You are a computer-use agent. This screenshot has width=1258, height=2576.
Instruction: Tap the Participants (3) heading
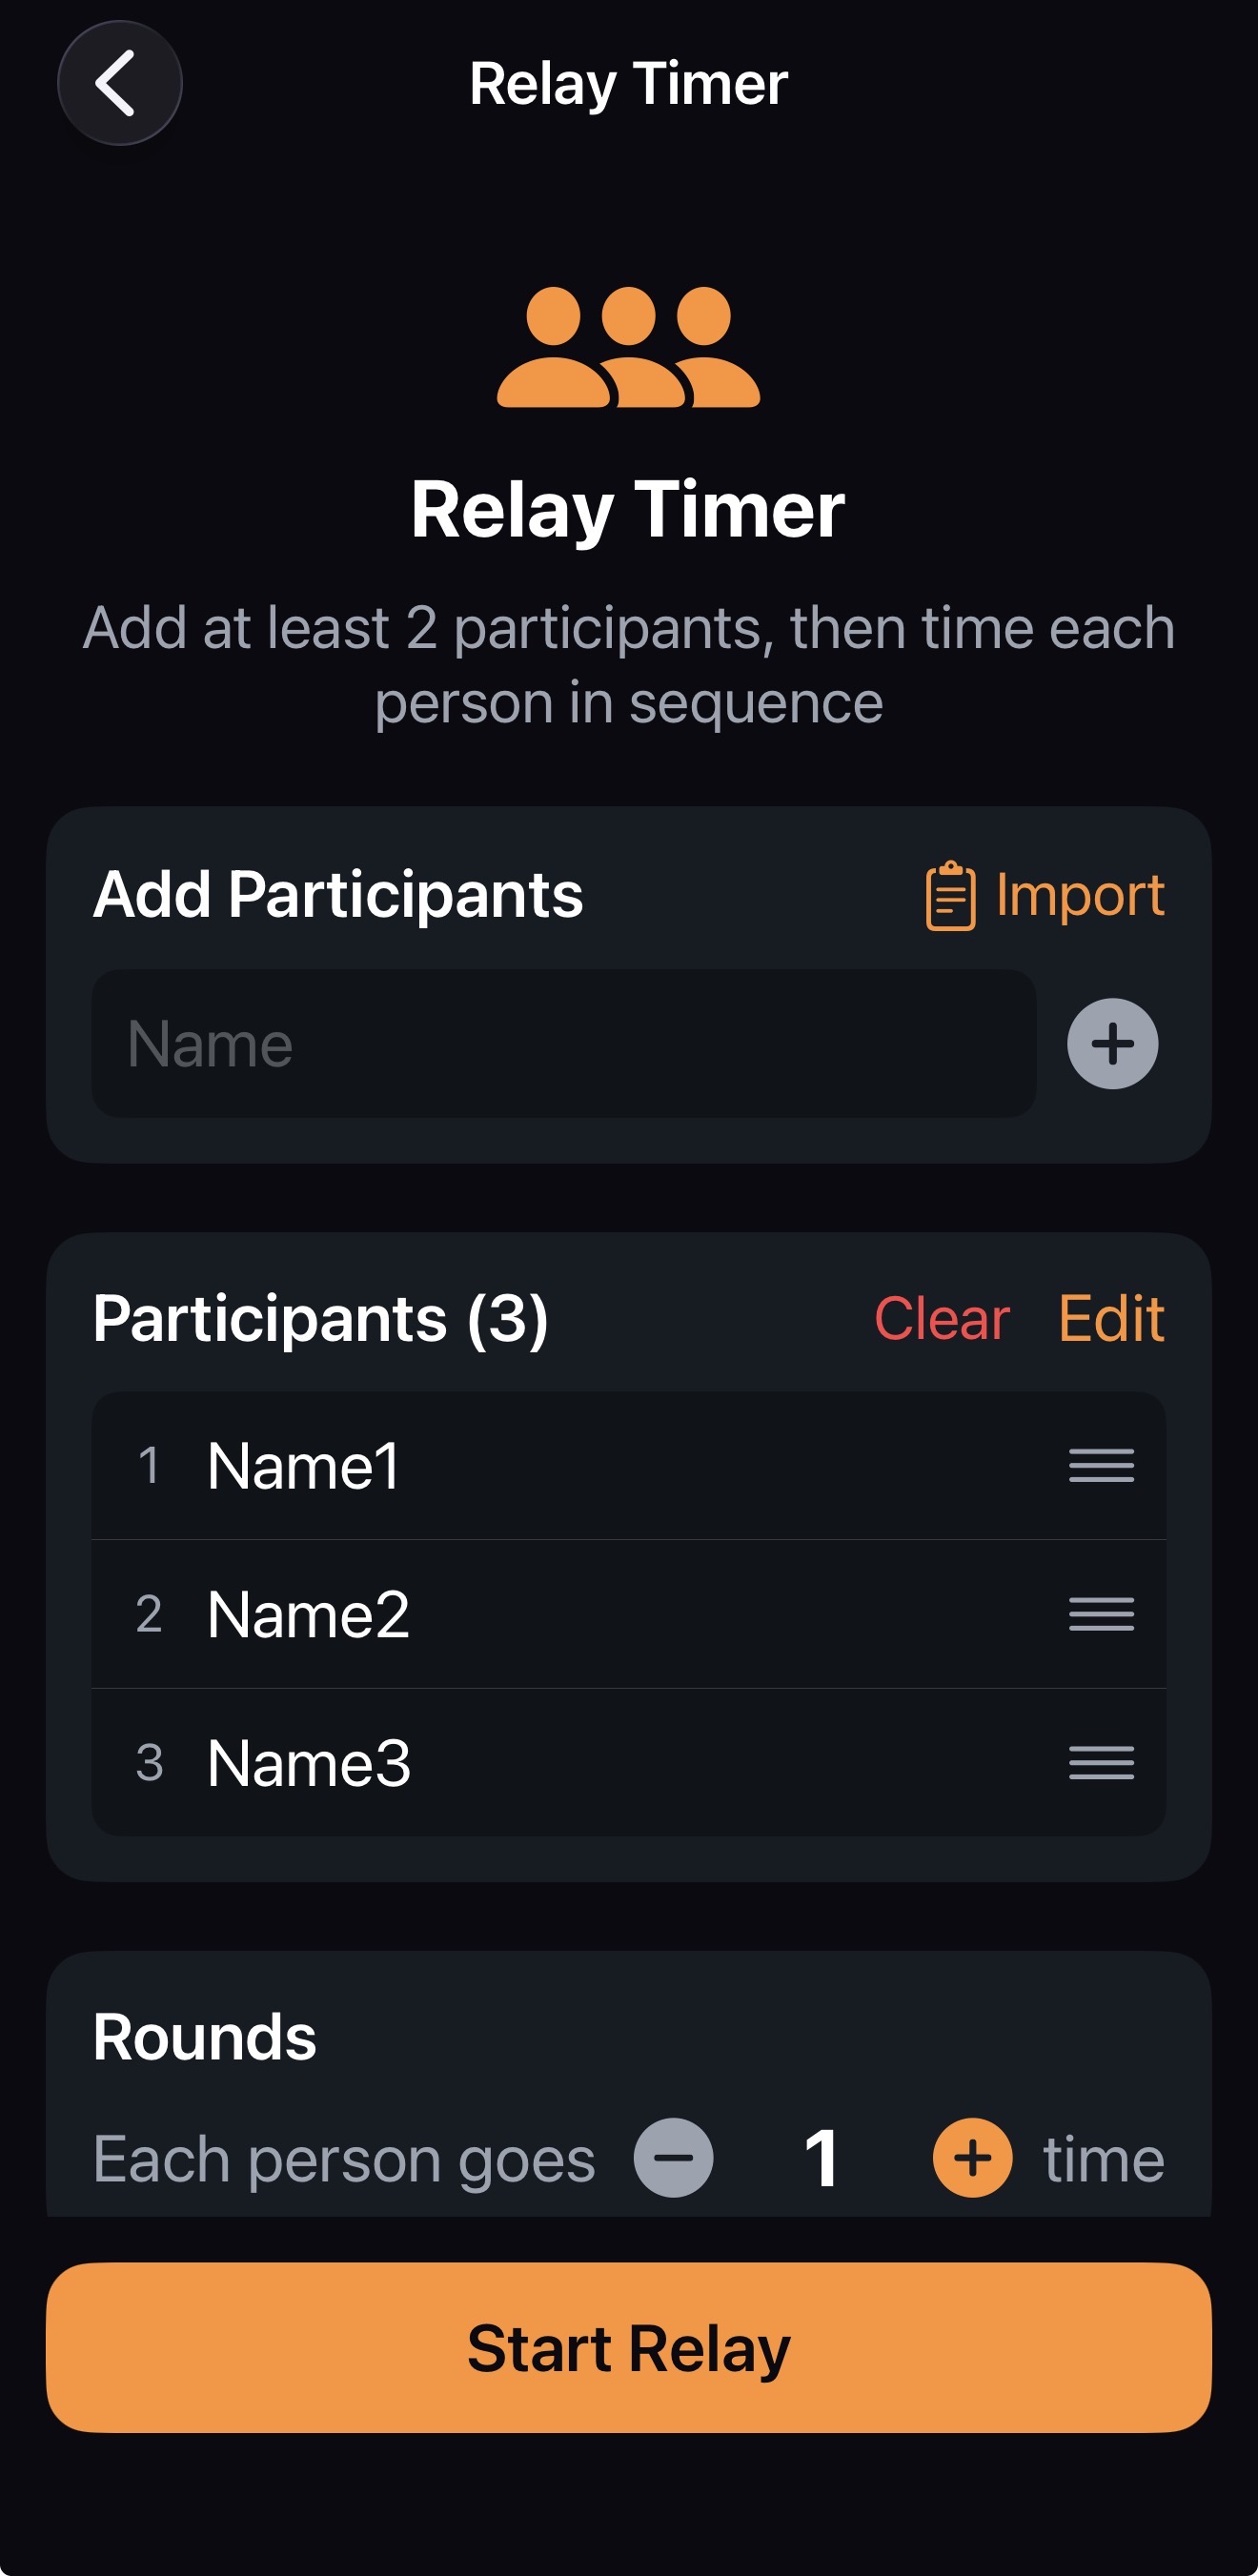point(320,1318)
